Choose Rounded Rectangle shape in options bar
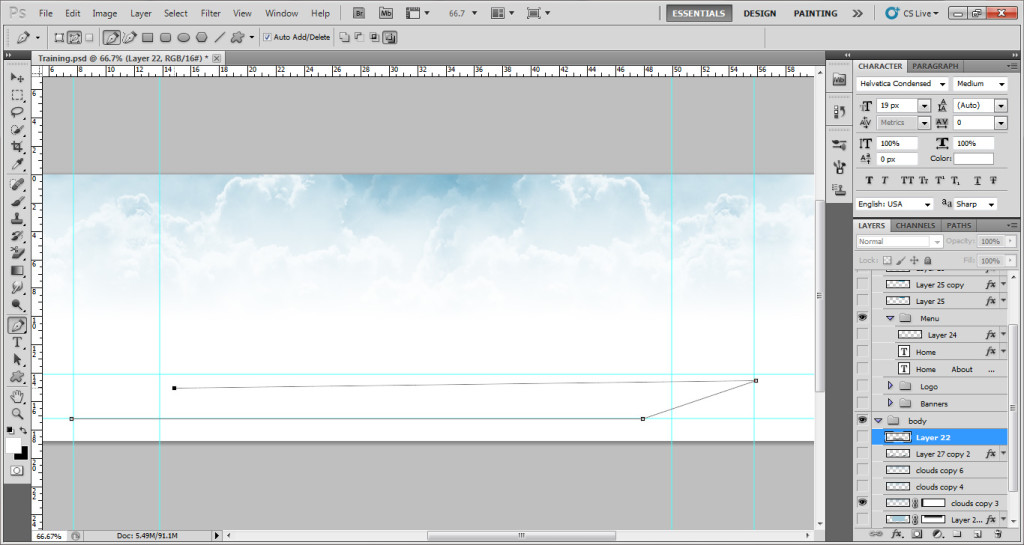Image resolution: width=1024 pixels, height=545 pixels. pyautogui.click(x=166, y=38)
